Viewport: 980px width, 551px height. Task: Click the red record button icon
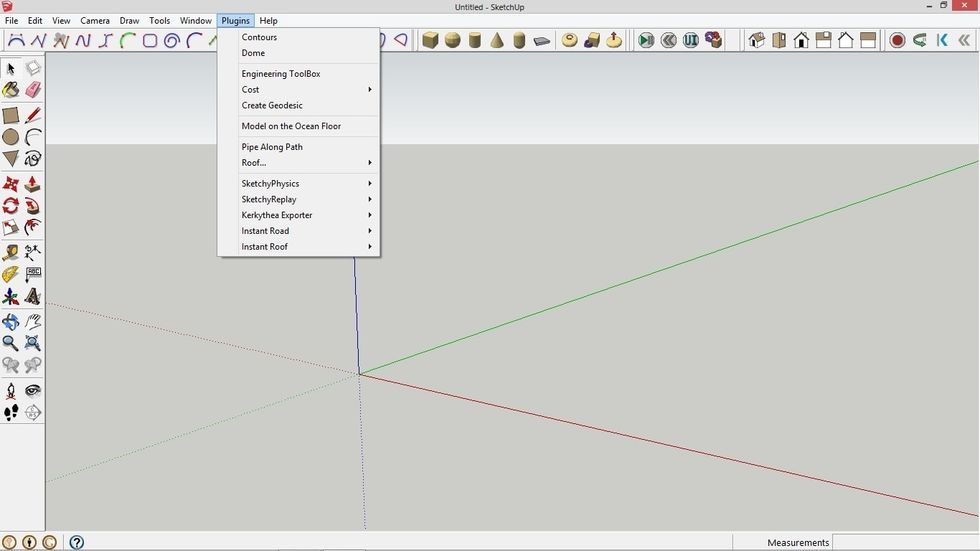[x=897, y=41]
